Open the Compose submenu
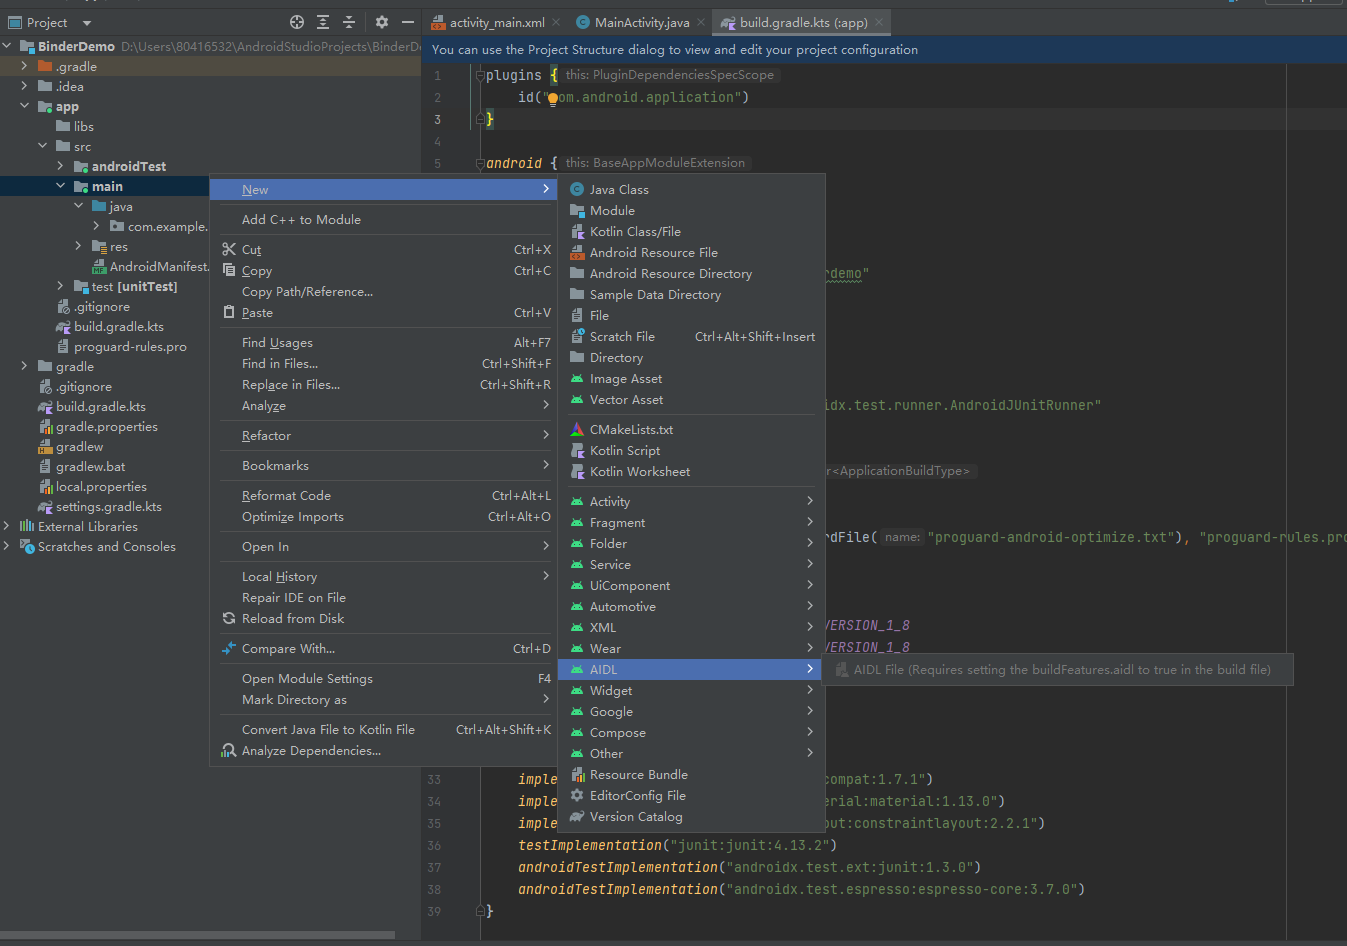Viewport: 1347px width, 946px height. point(691,732)
